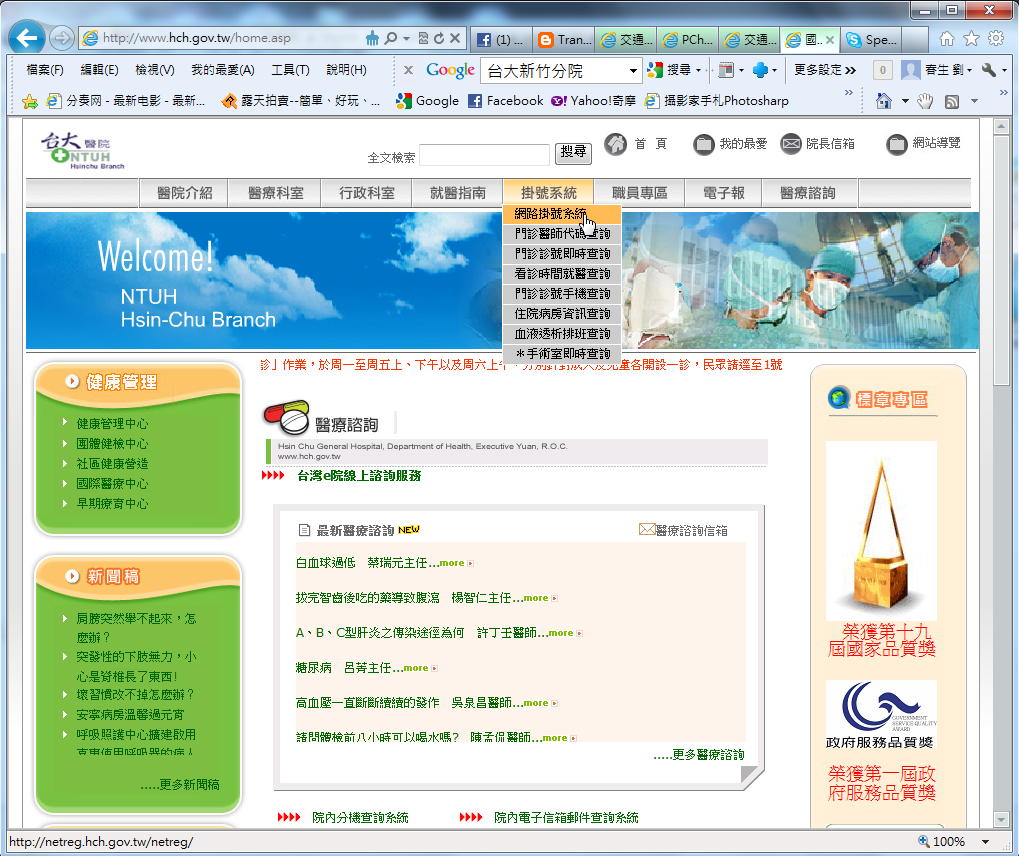1019x856 pixels.
Task: Open the 檢視(V) menu
Action: [x=155, y=70]
